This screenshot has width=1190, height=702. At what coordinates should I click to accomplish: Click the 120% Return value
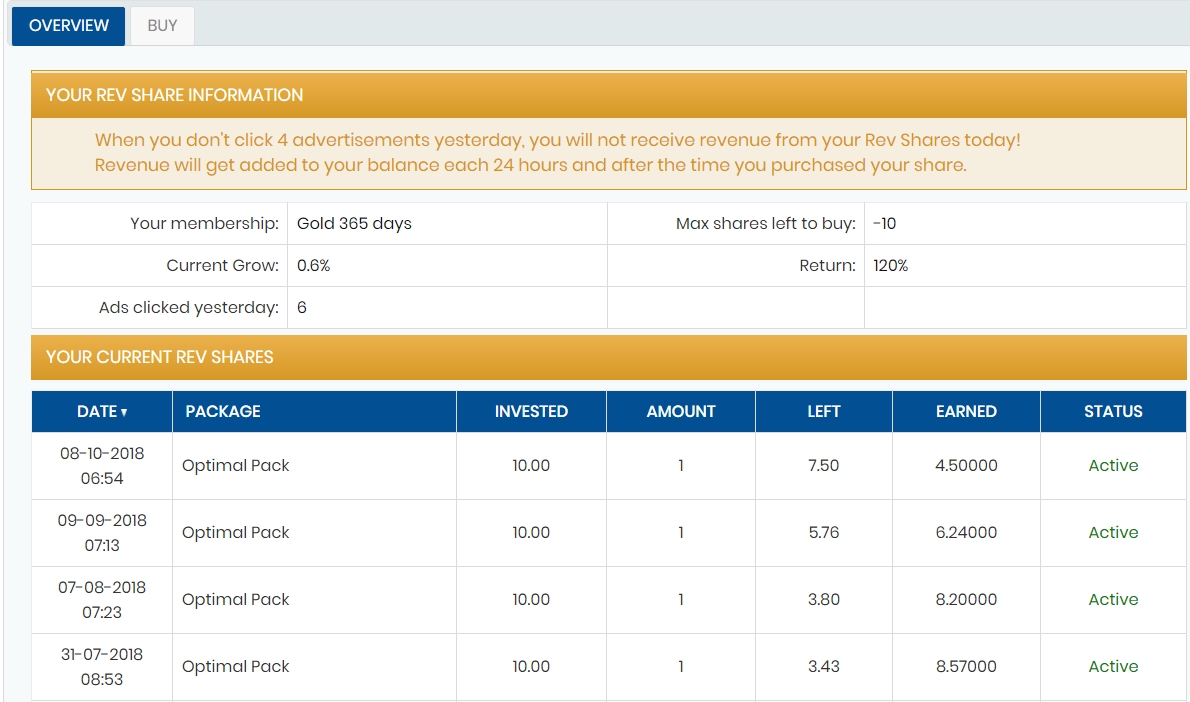point(890,266)
